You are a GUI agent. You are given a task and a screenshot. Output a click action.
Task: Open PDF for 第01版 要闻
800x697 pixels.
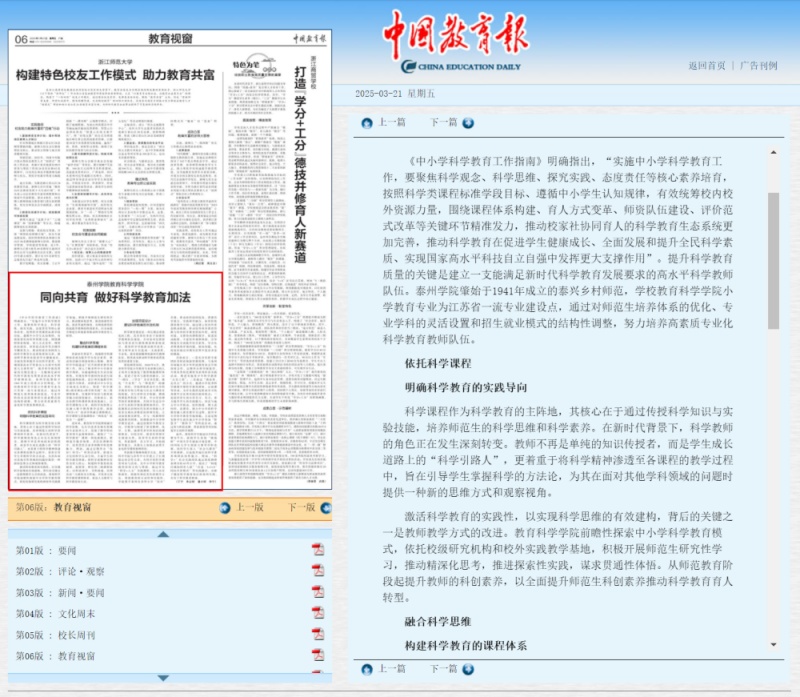pos(318,549)
